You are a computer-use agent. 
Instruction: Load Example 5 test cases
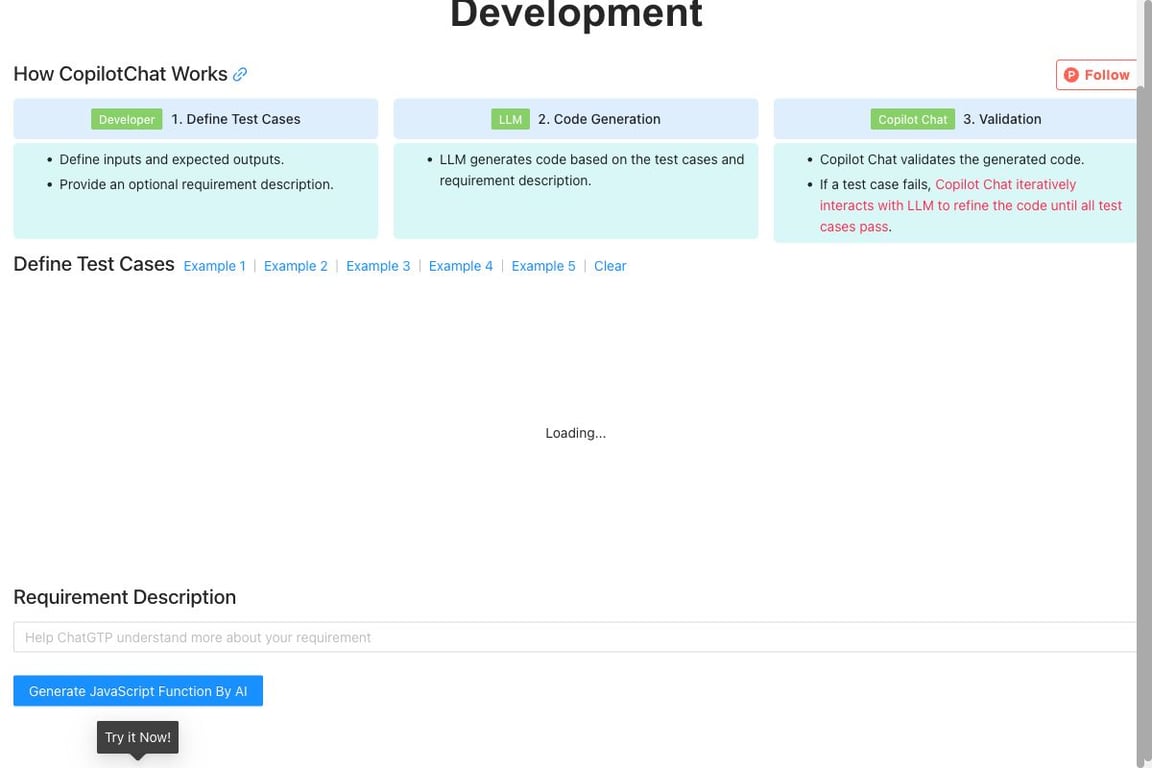(544, 266)
